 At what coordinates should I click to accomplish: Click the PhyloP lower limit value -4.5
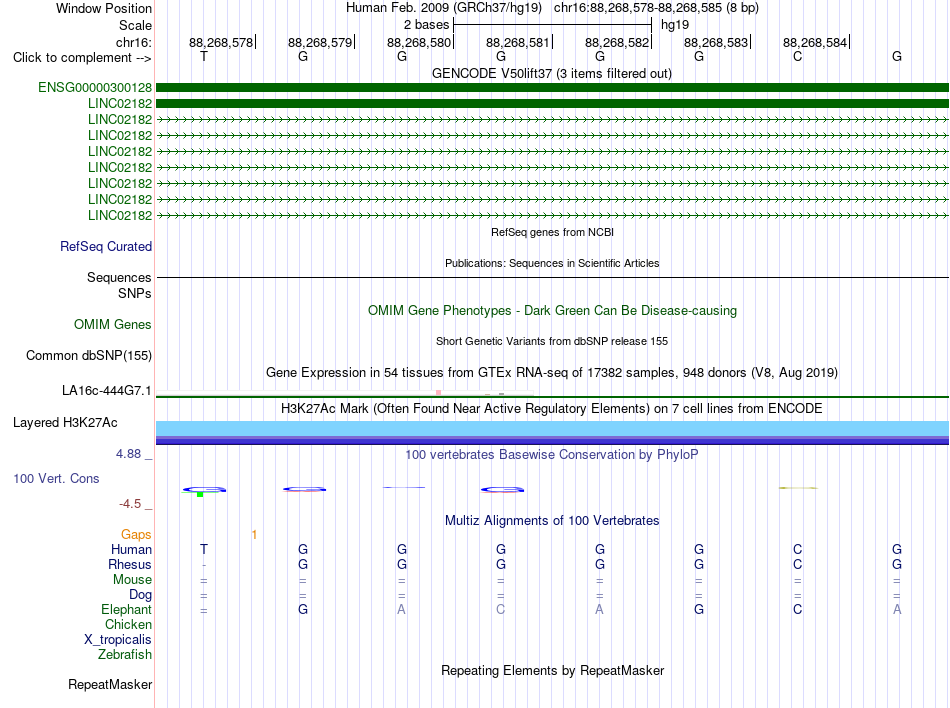click(130, 504)
